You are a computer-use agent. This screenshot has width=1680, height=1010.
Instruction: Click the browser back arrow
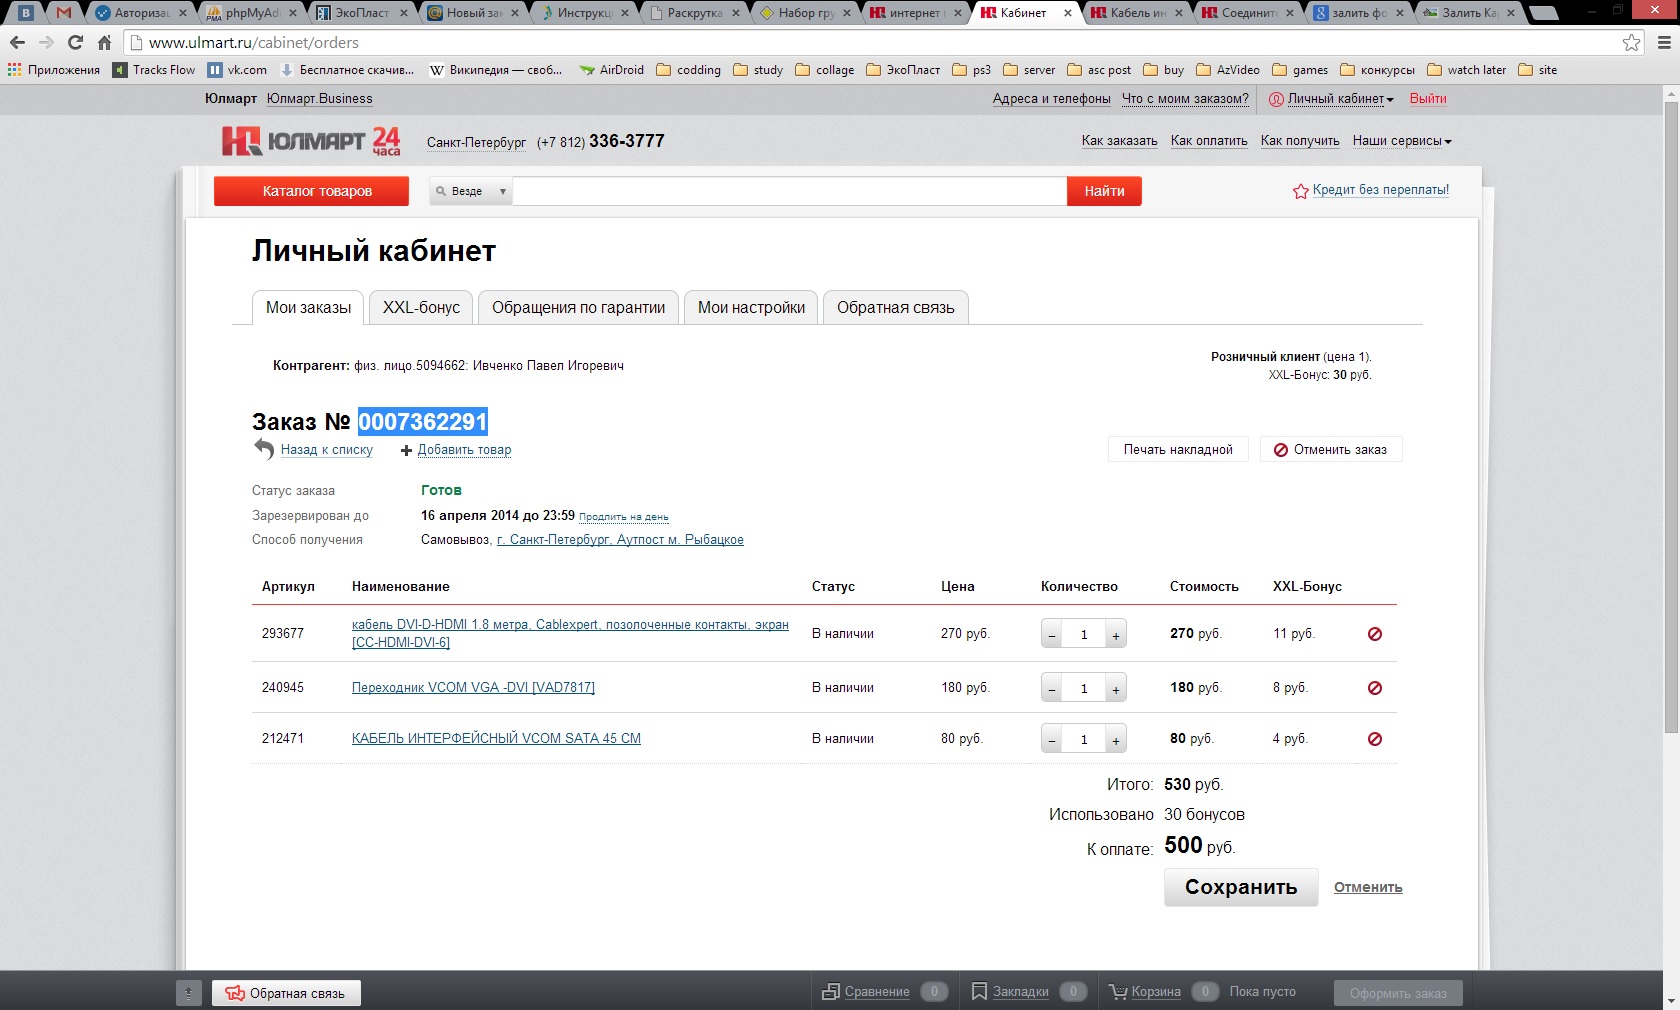[17, 42]
